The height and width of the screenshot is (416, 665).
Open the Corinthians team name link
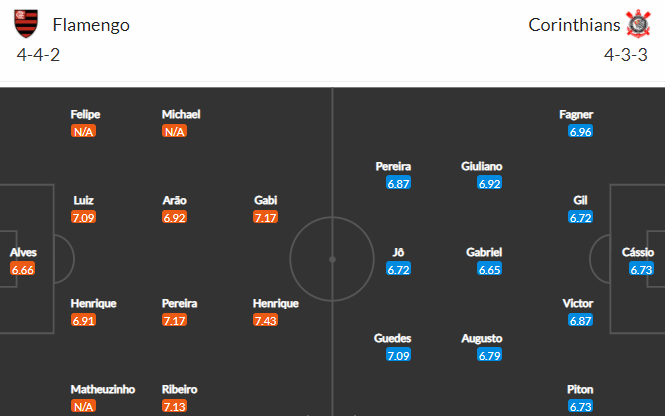[574, 25]
